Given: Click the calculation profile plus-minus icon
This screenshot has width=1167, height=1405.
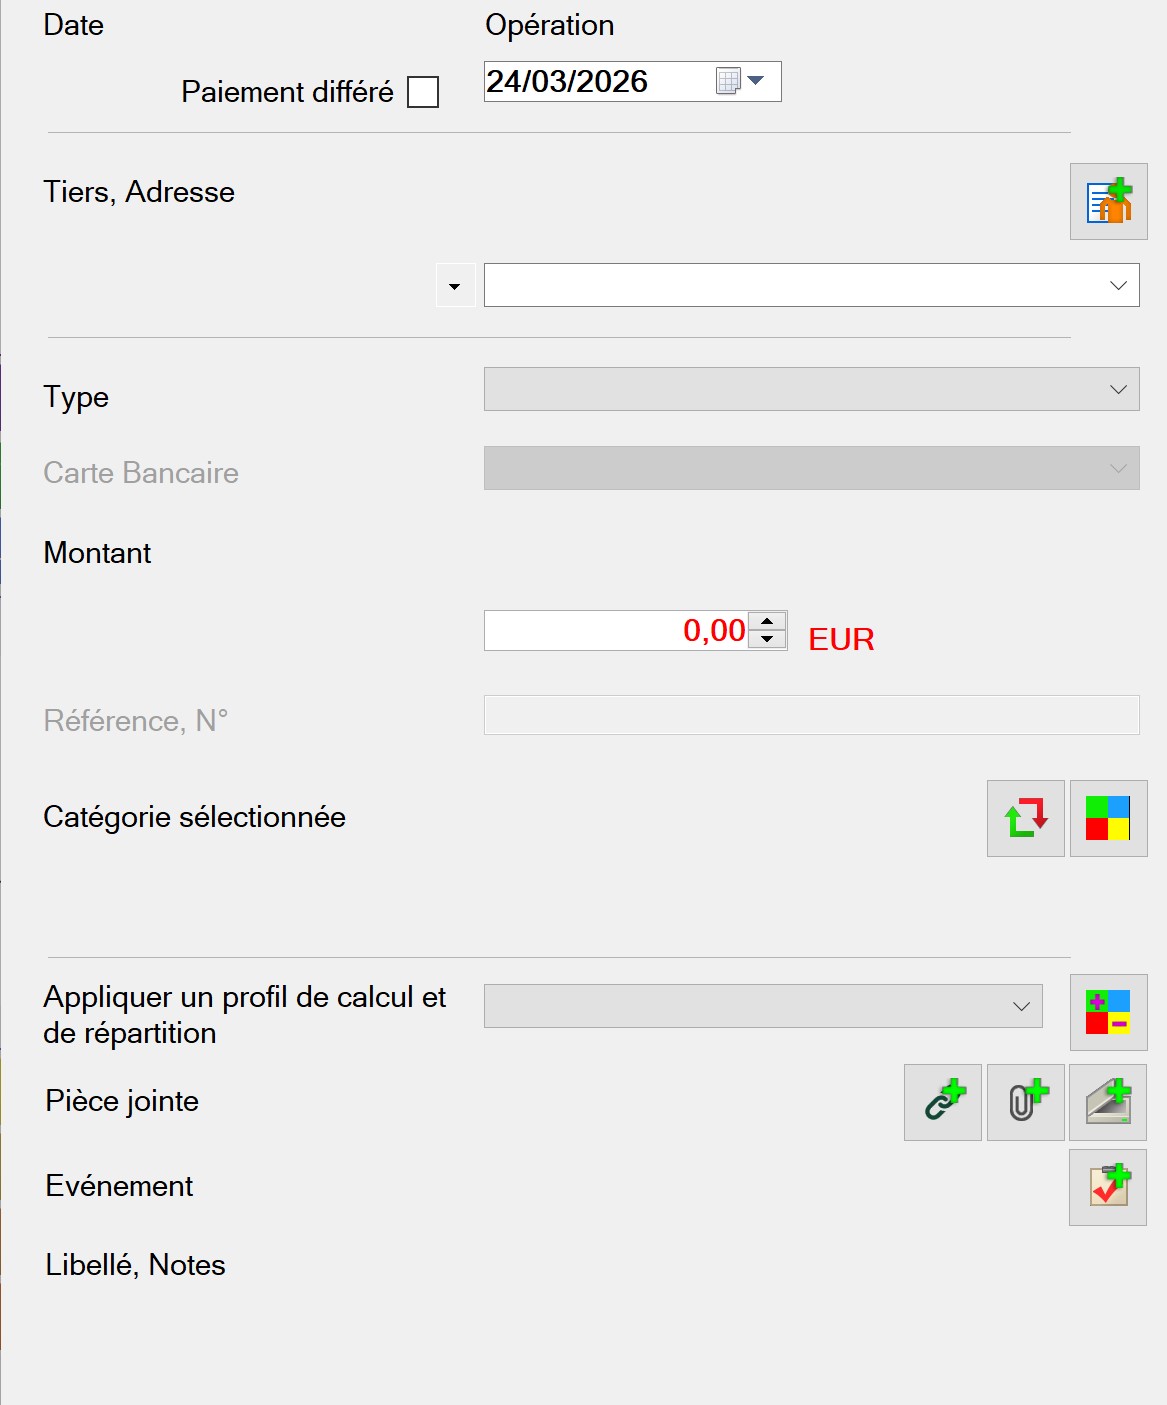Looking at the screenshot, I should click(1108, 1012).
